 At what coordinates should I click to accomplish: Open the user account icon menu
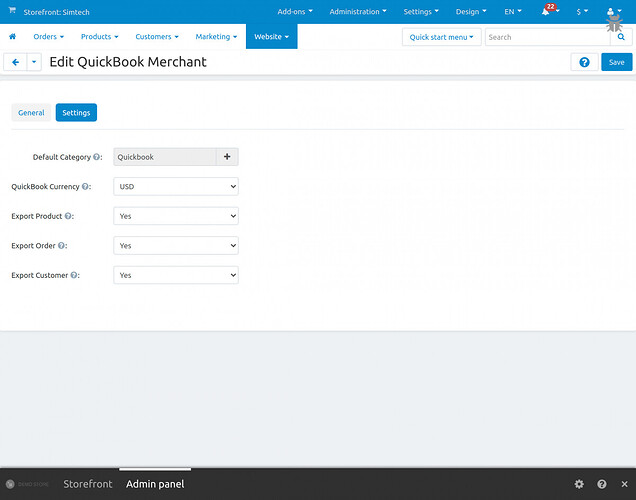613,12
